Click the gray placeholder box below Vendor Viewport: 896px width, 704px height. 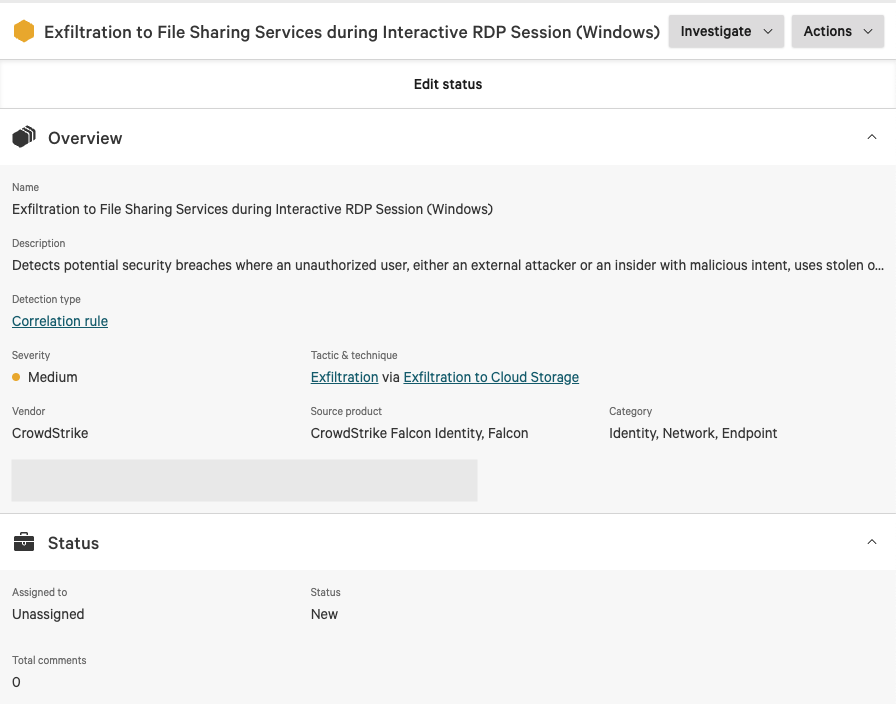pos(245,481)
